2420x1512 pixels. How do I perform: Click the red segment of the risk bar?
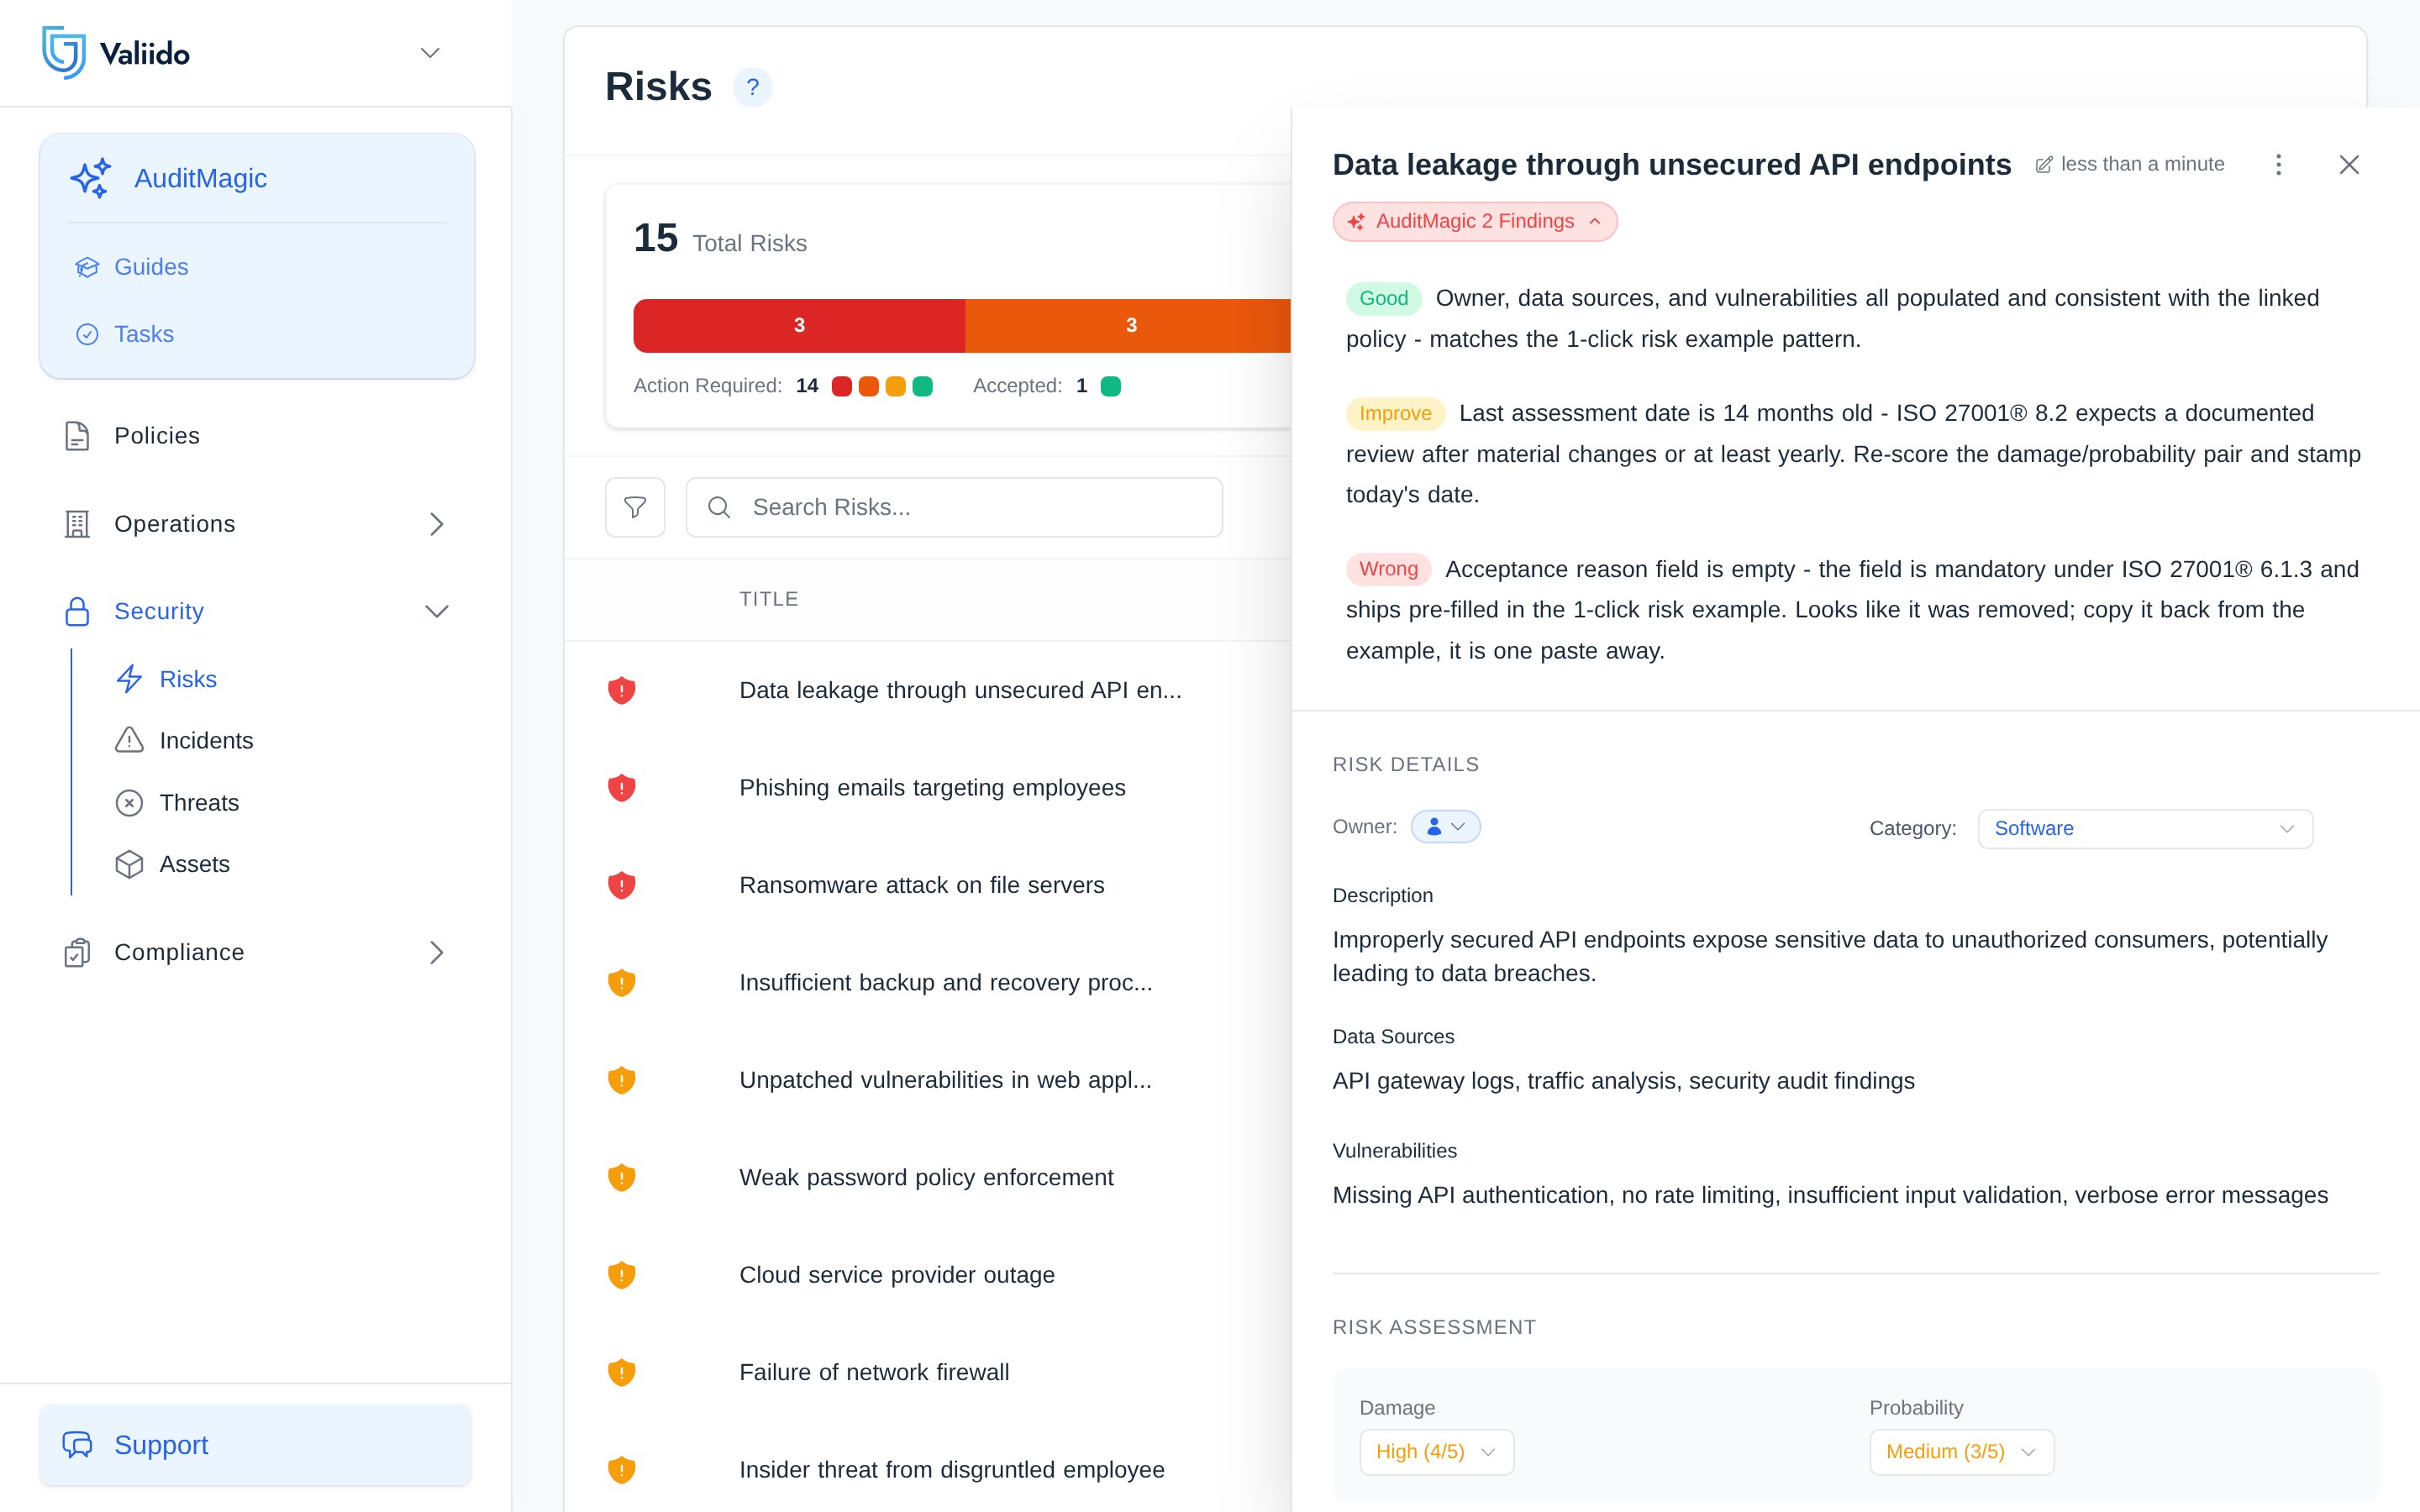(x=799, y=326)
